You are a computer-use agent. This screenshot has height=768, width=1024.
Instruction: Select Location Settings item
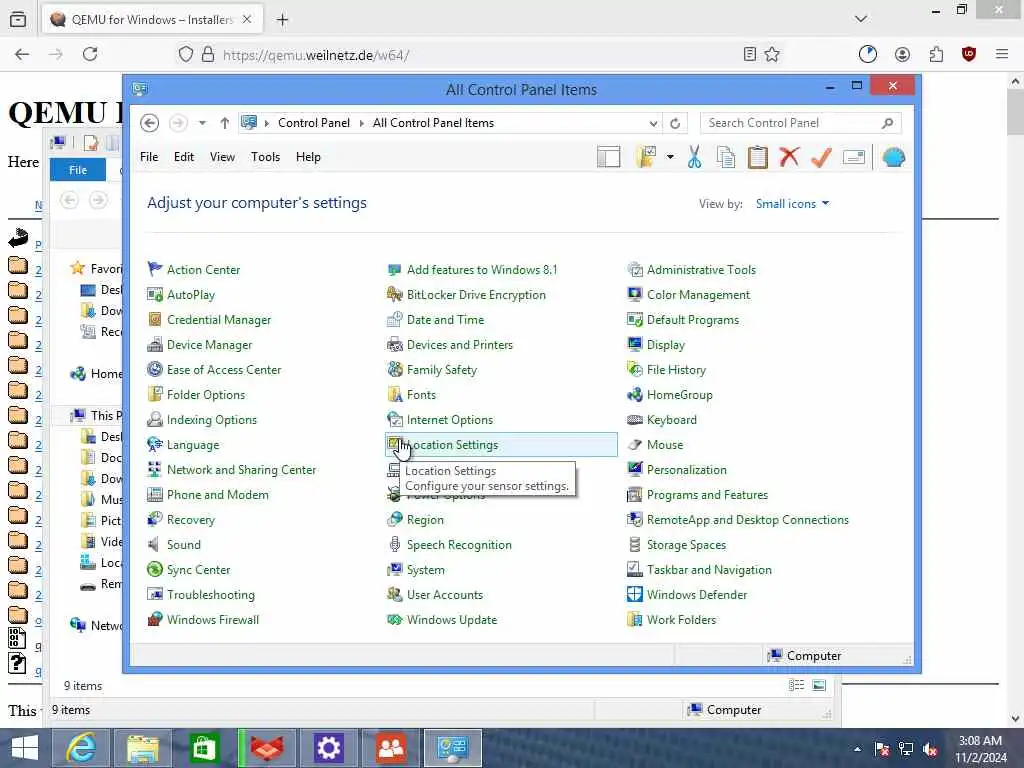(501, 445)
